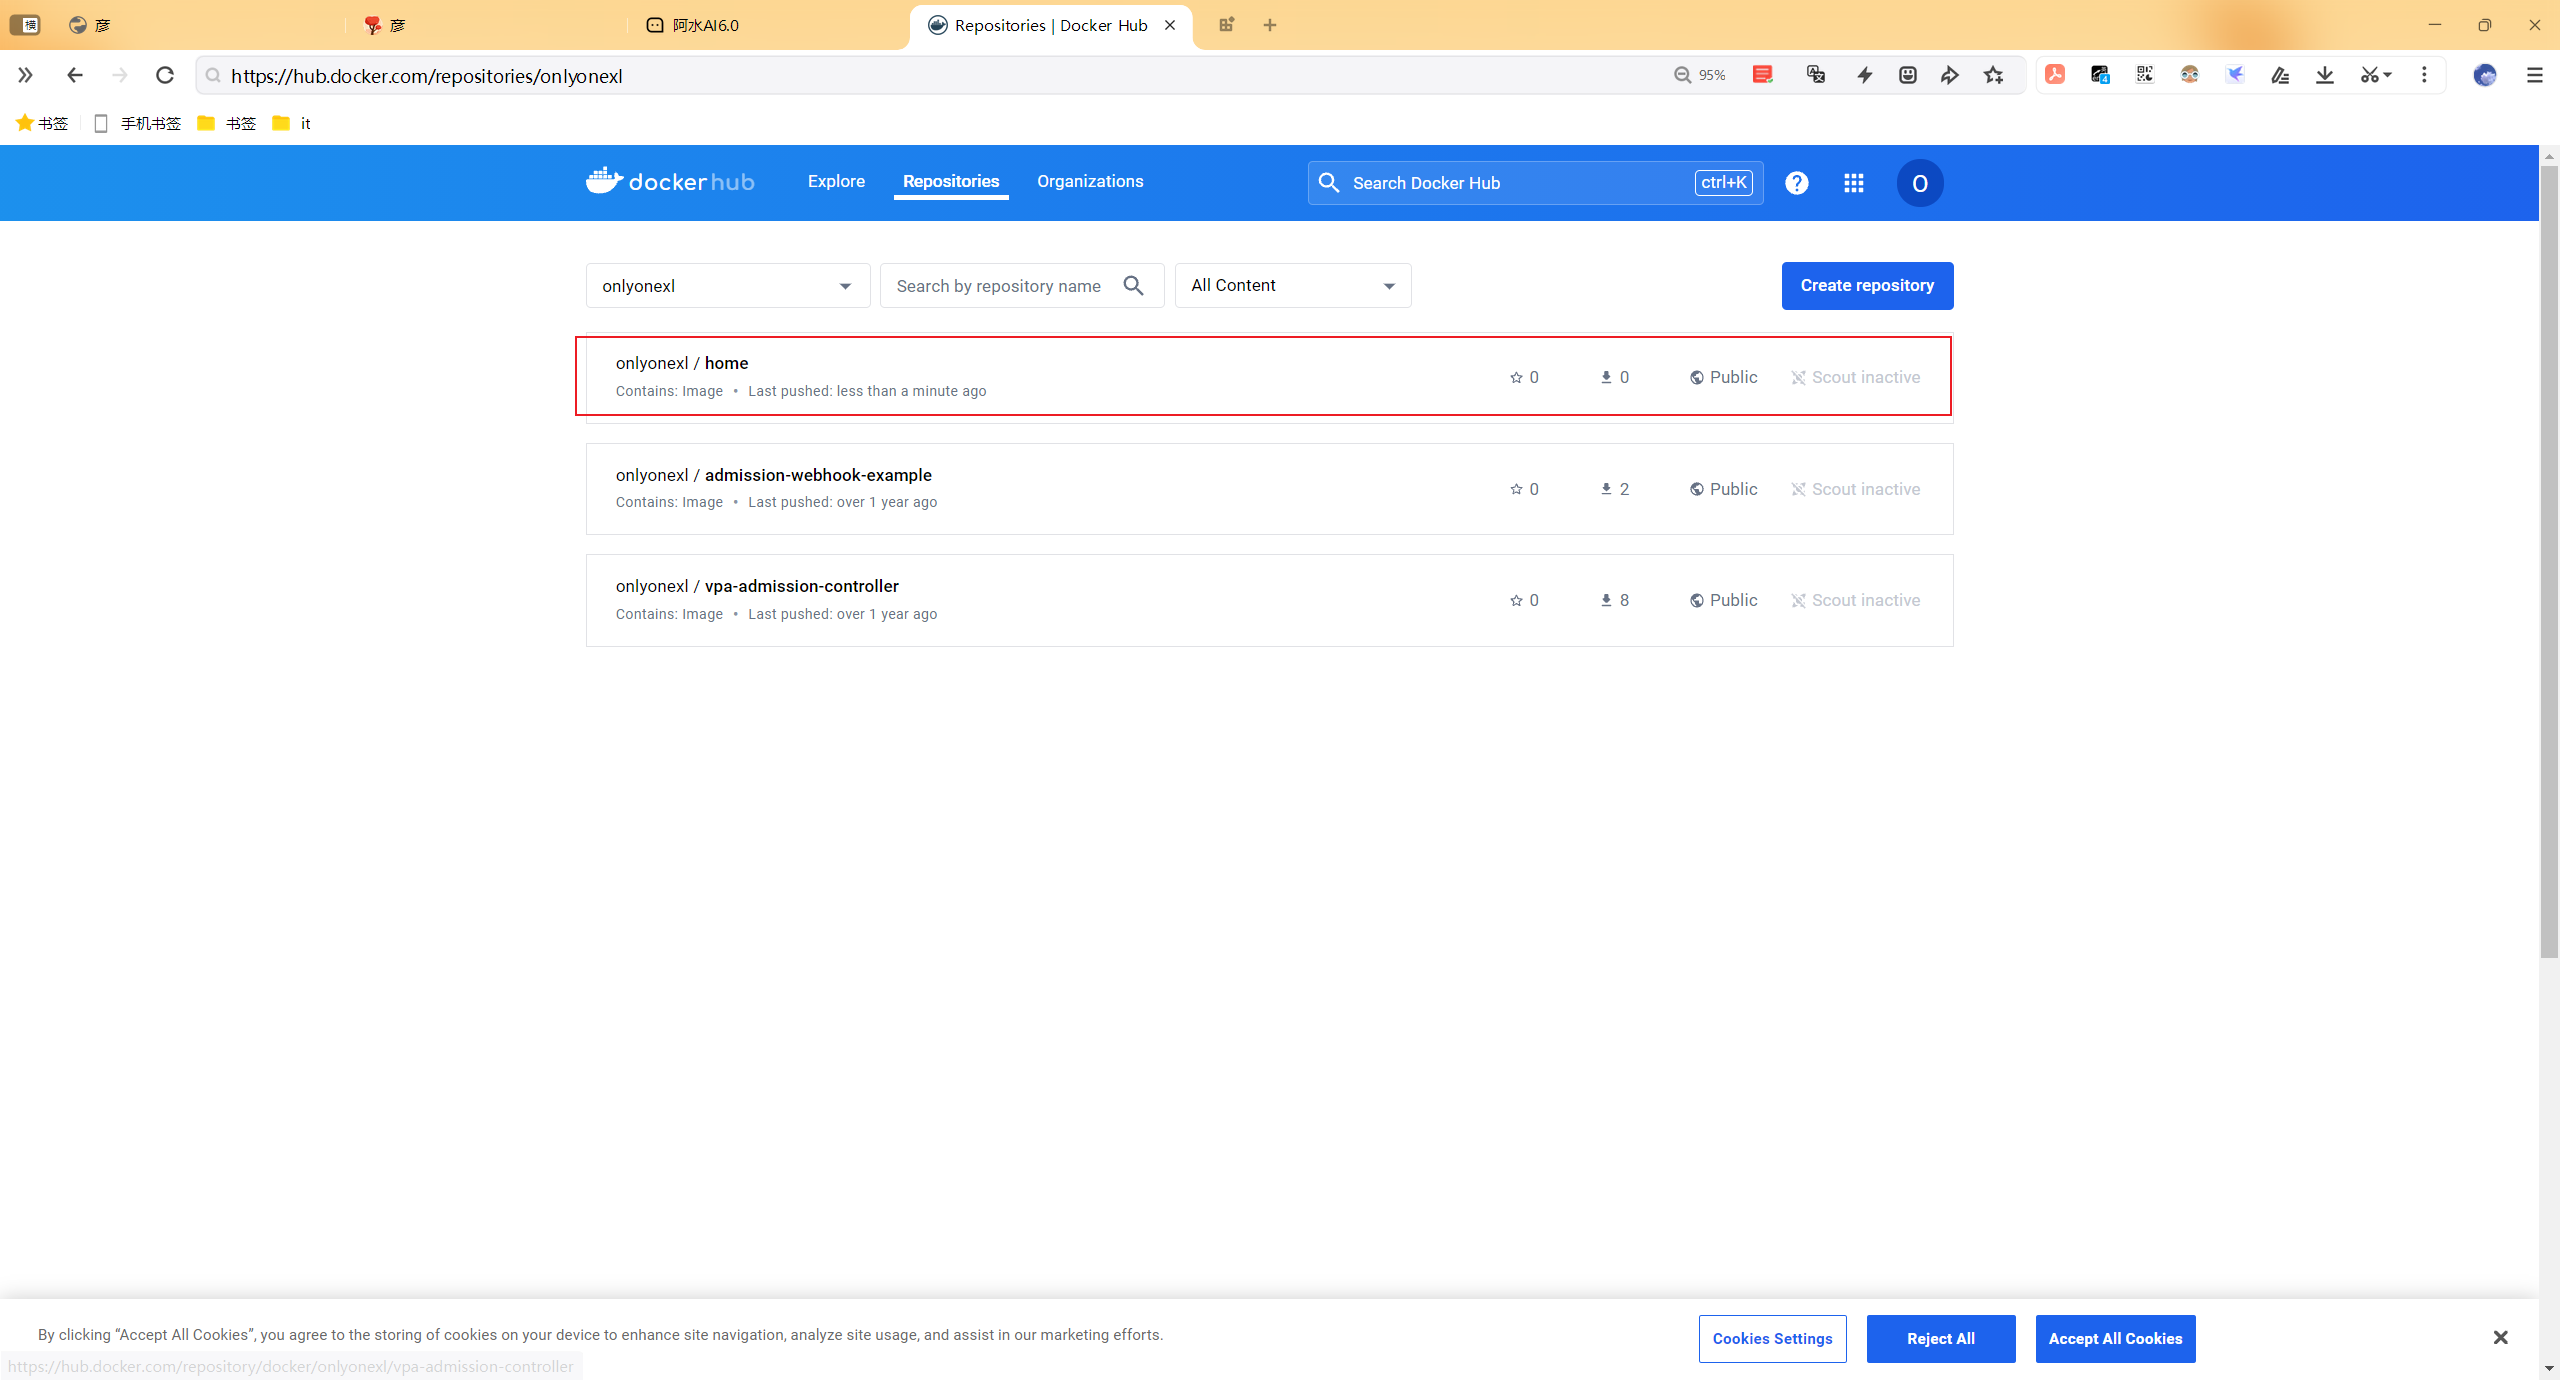Click the page vertical scrollbar
The height and width of the screenshot is (1380, 2560).
click(x=2549, y=560)
